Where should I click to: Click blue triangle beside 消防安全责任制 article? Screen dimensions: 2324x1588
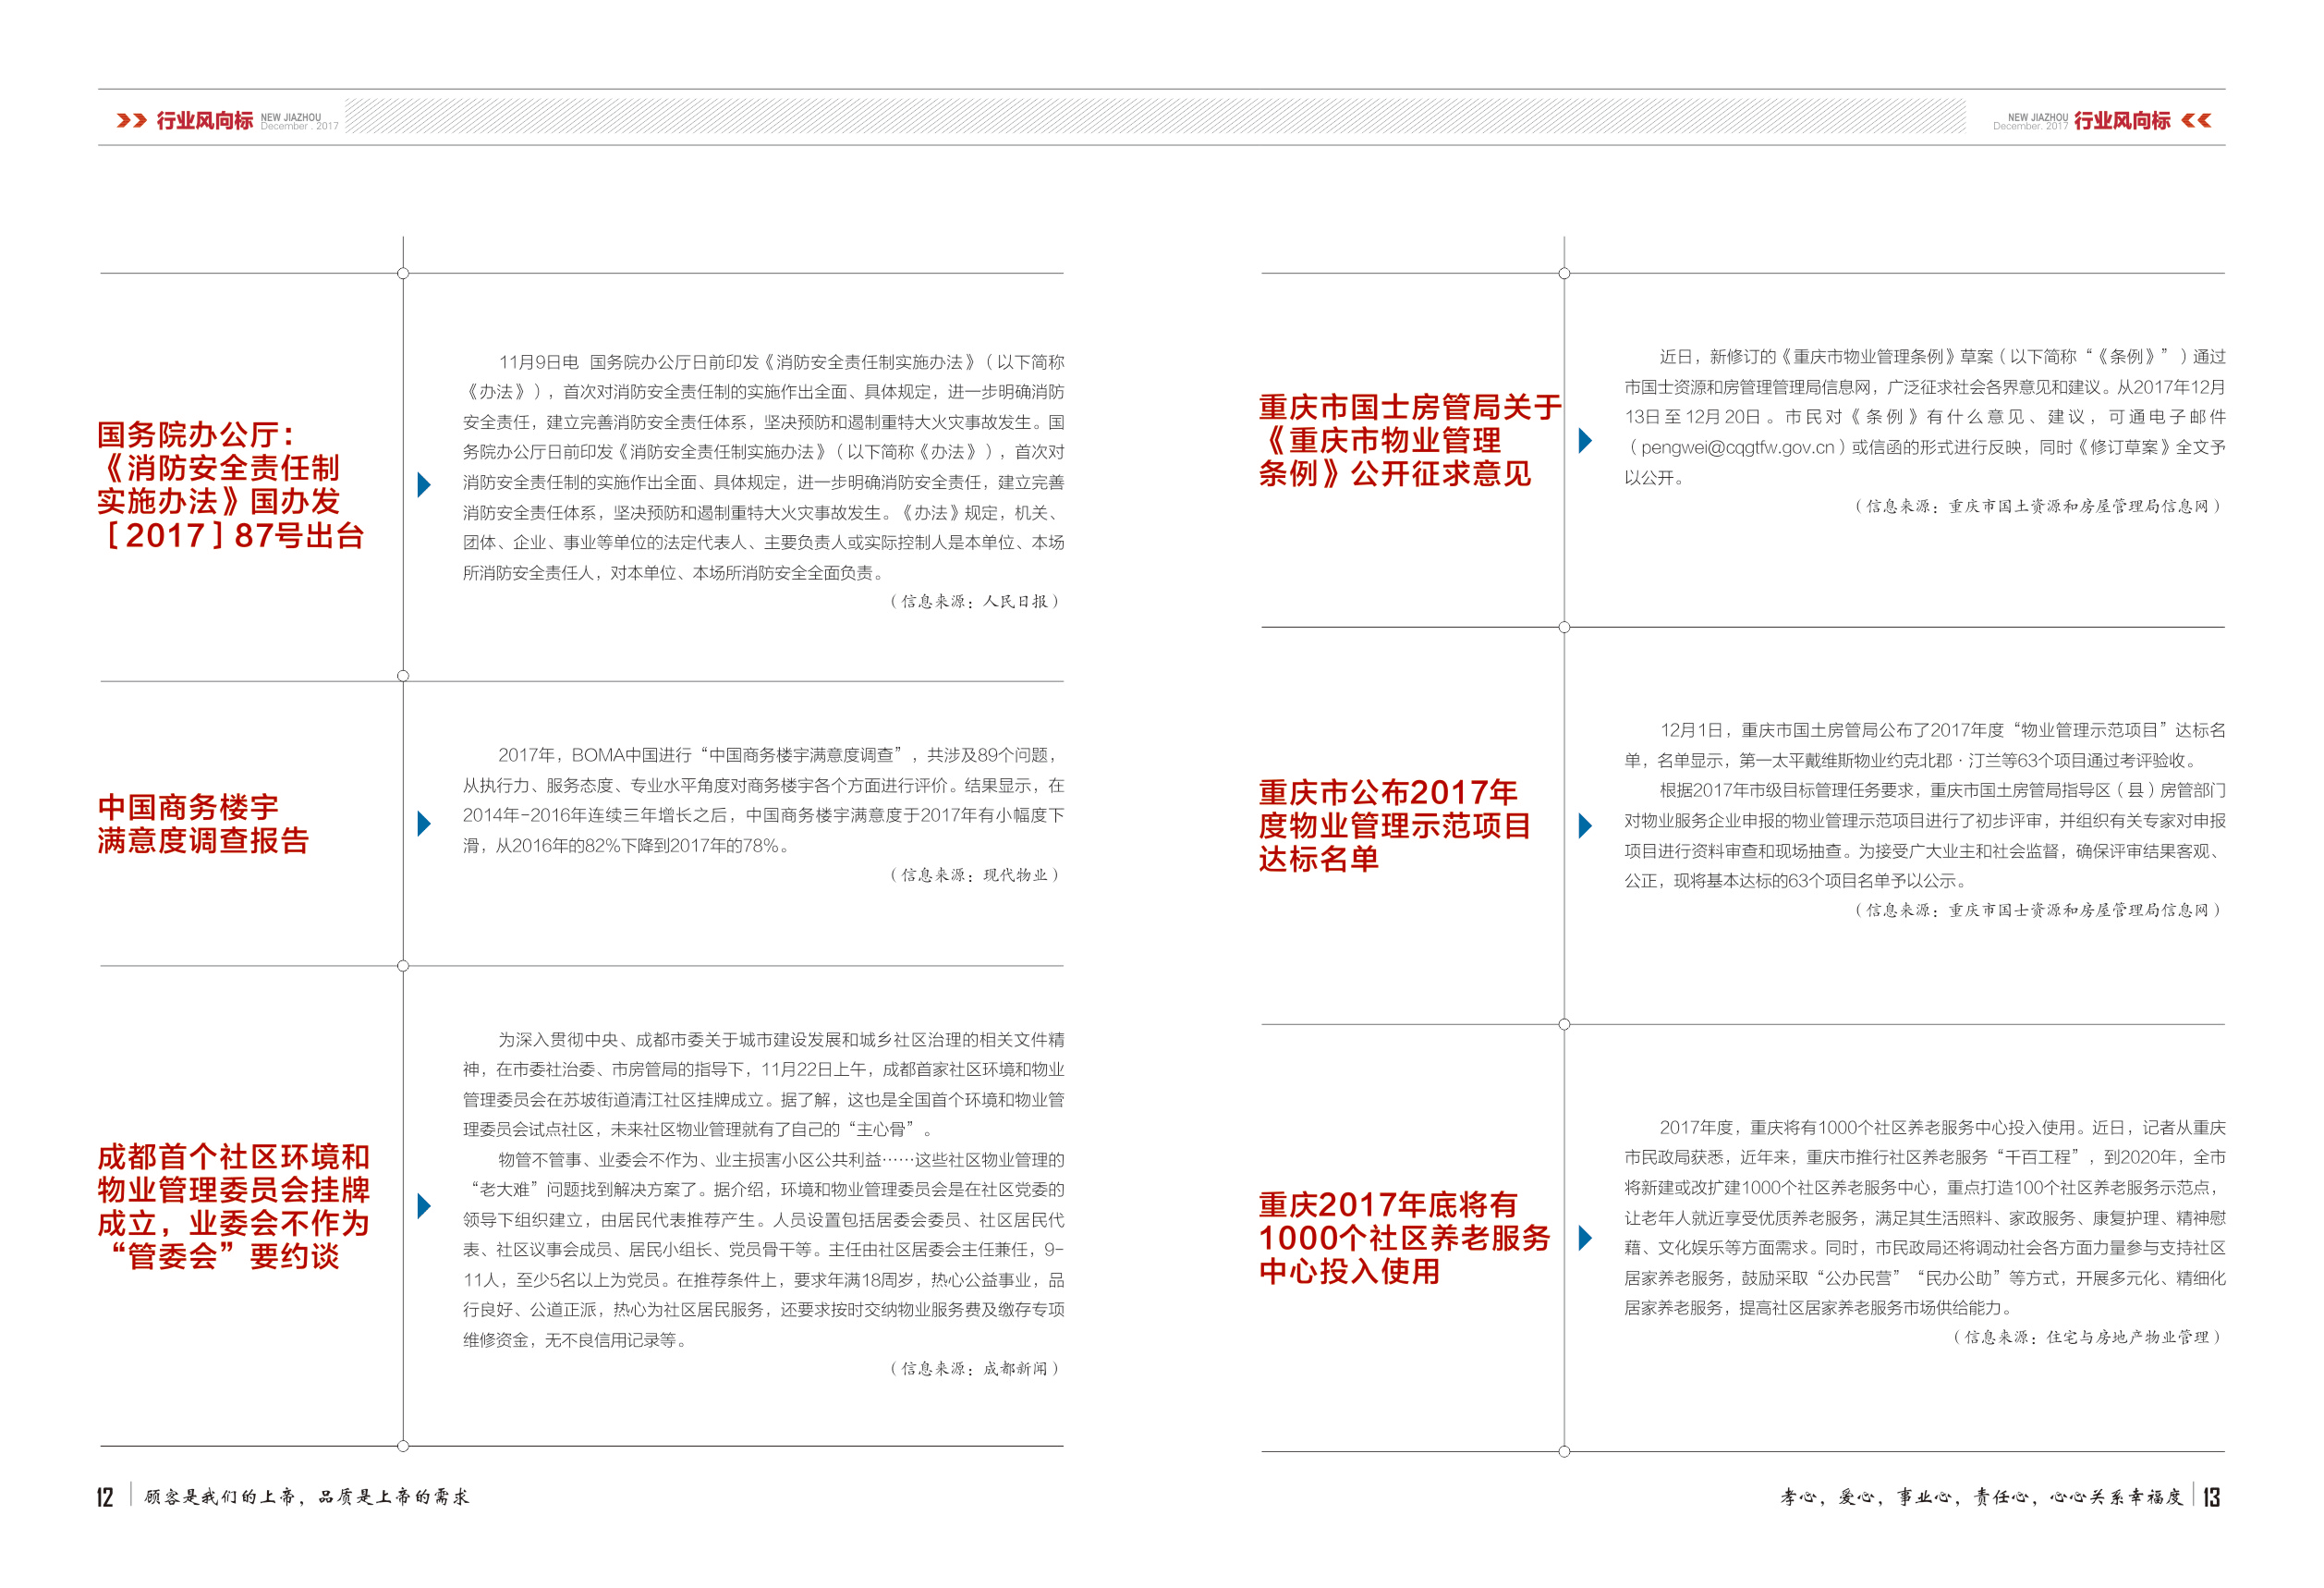pos(424,485)
